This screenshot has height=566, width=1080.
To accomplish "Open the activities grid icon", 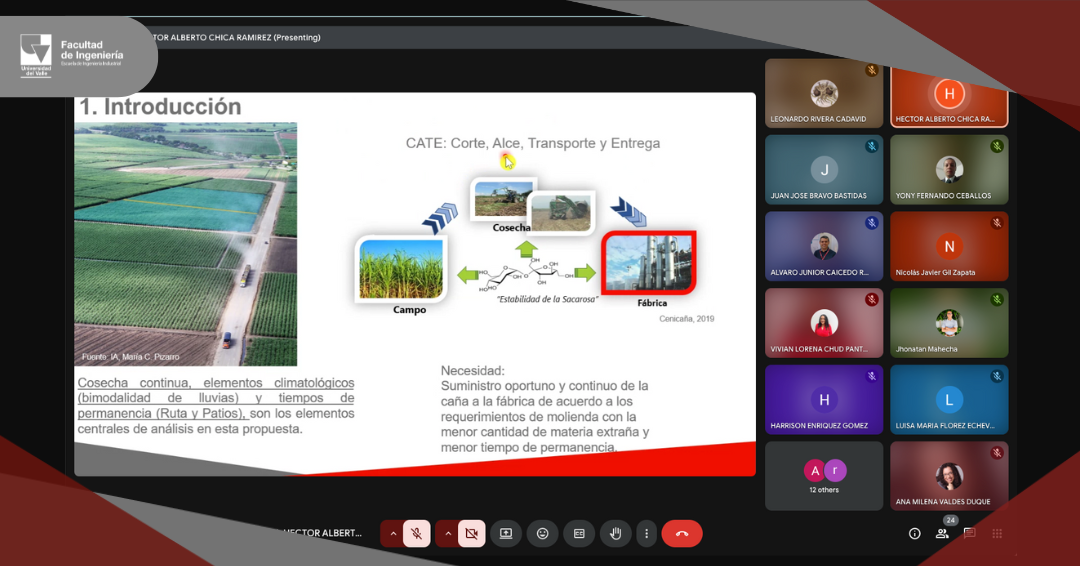I will point(997,534).
